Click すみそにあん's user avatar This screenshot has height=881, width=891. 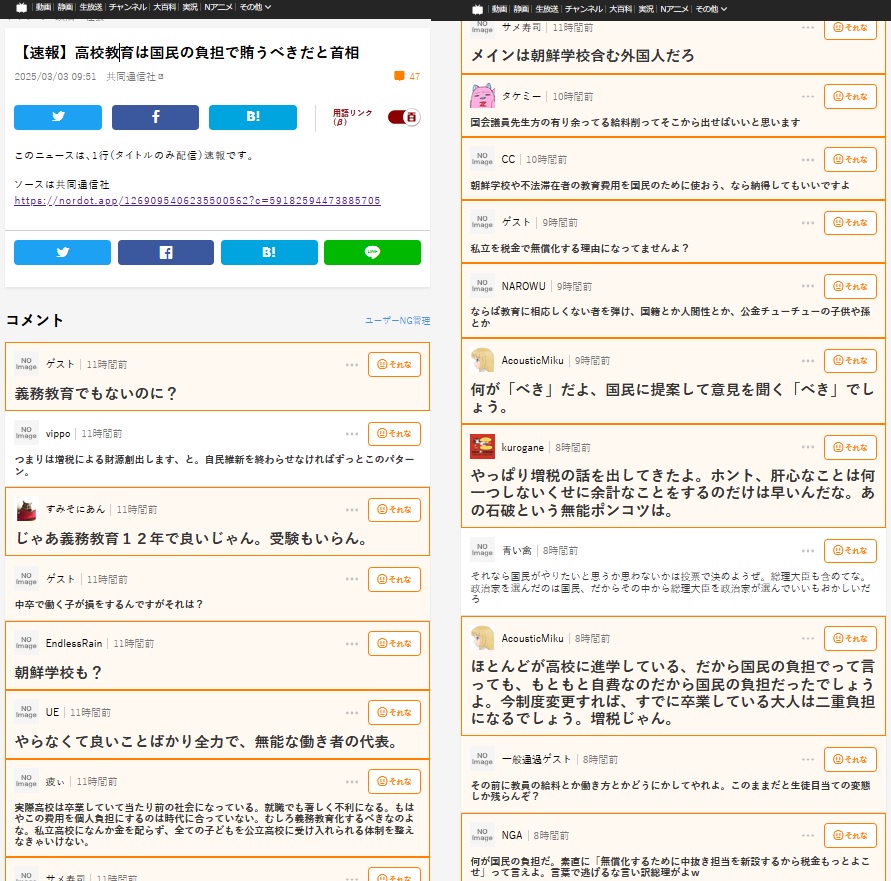point(27,509)
